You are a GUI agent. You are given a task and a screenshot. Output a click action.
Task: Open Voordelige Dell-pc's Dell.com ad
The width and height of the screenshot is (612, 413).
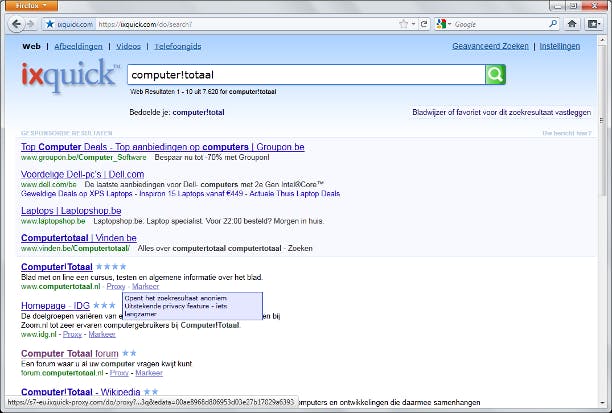coord(83,174)
